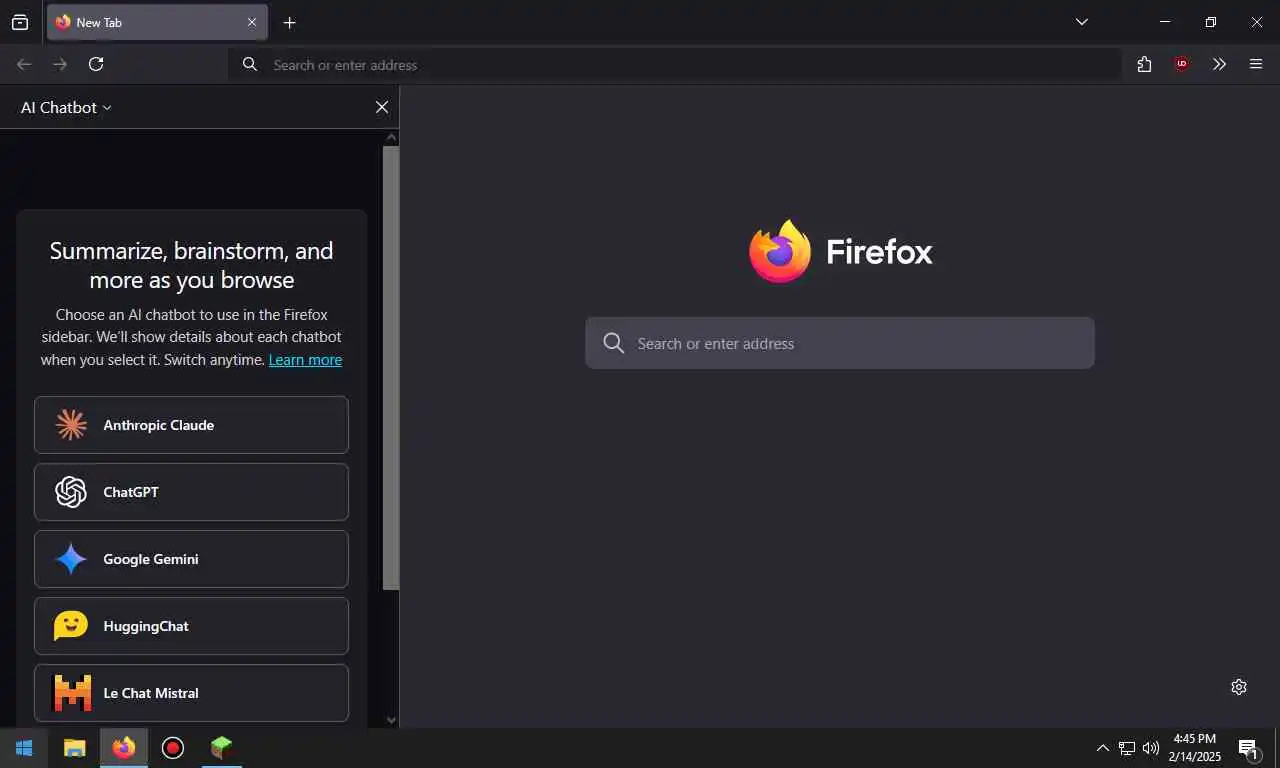Focus the toolbar address bar
1280x768 pixels.
[675, 65]
